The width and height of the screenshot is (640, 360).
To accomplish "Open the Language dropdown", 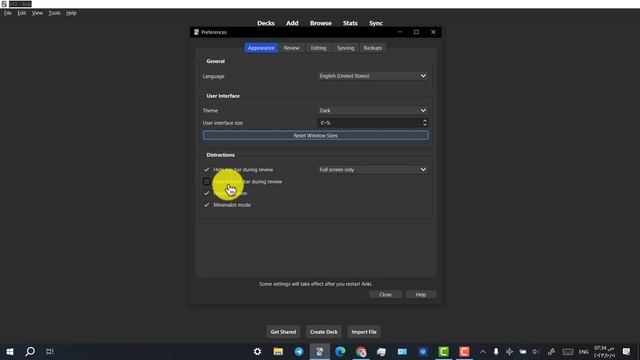I will coord(373,76).
